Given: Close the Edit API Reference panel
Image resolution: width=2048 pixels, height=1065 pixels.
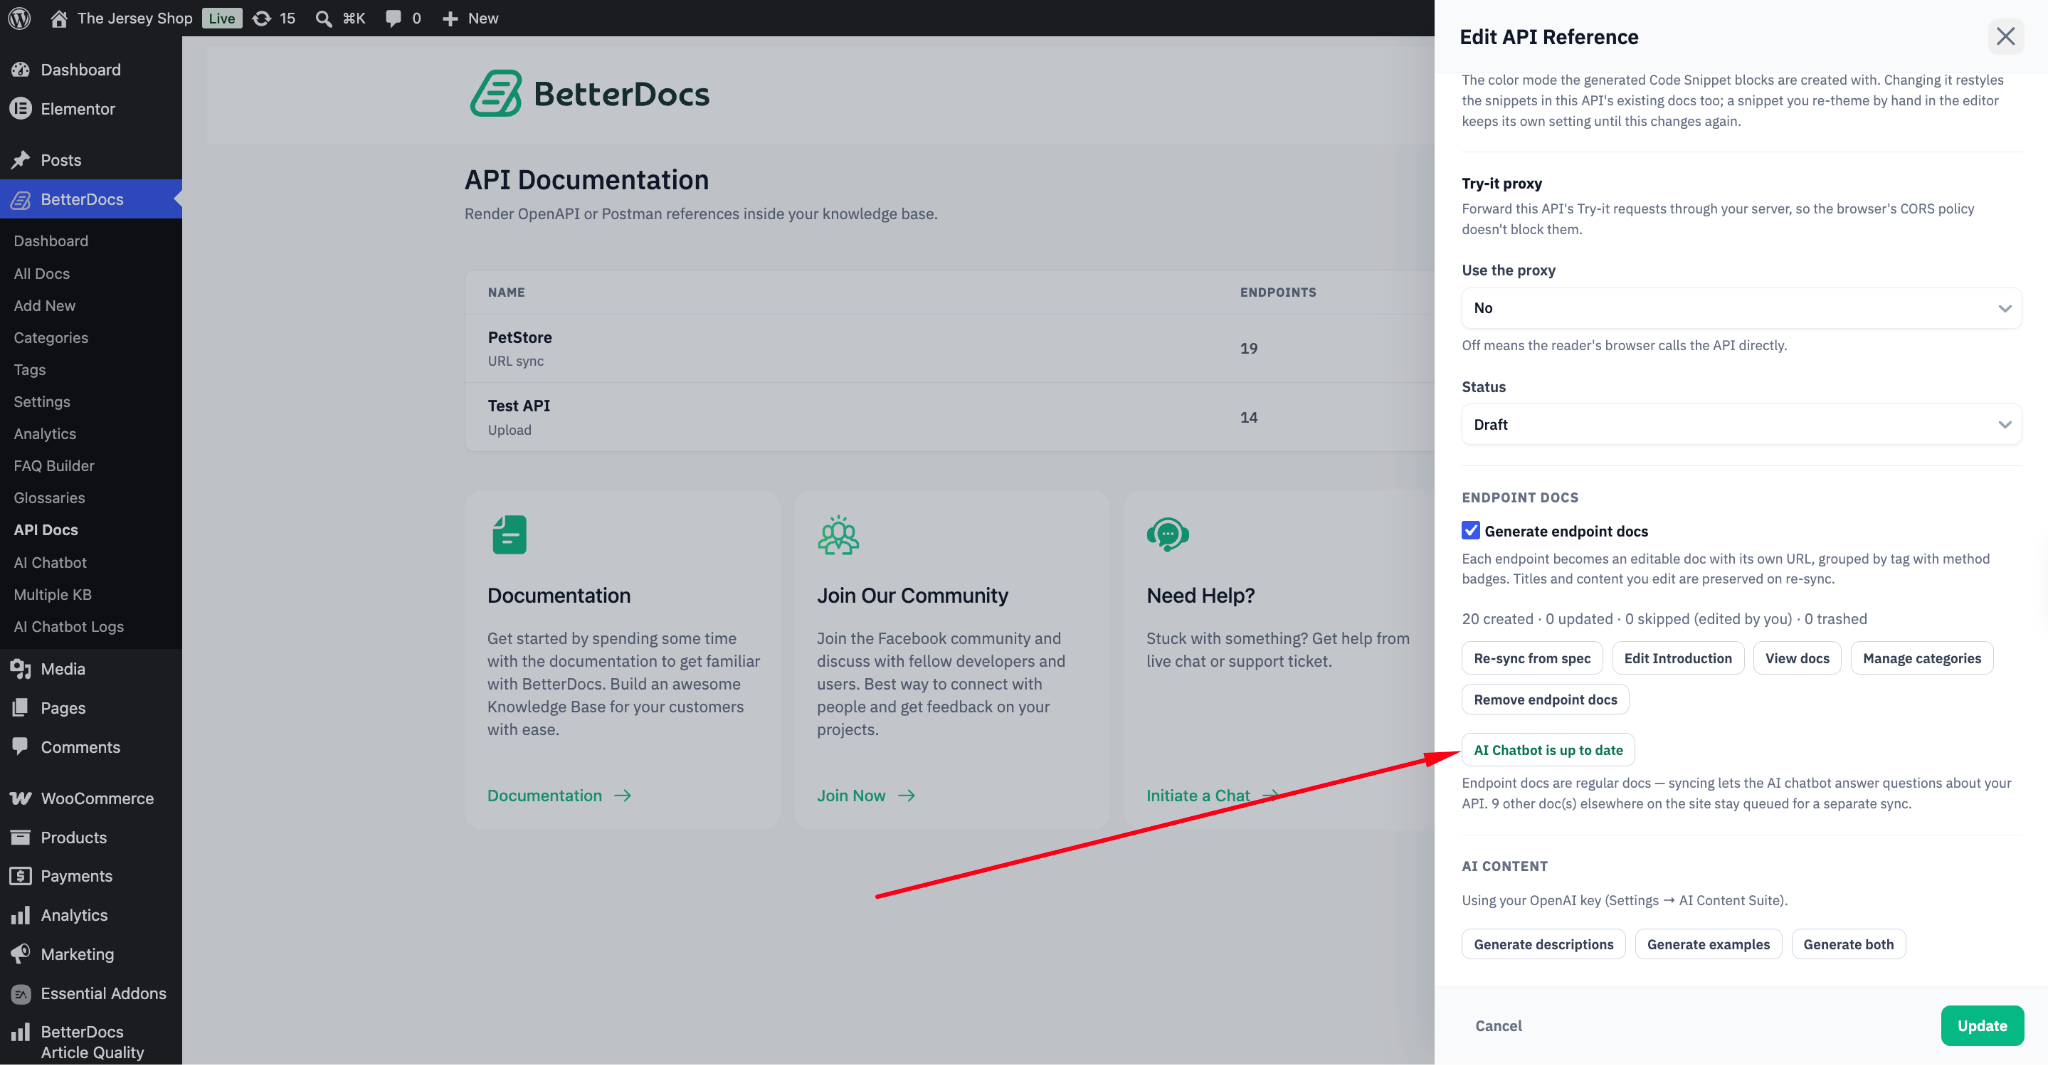Looking at the screenshot, I should click(x=2005, y=37).
